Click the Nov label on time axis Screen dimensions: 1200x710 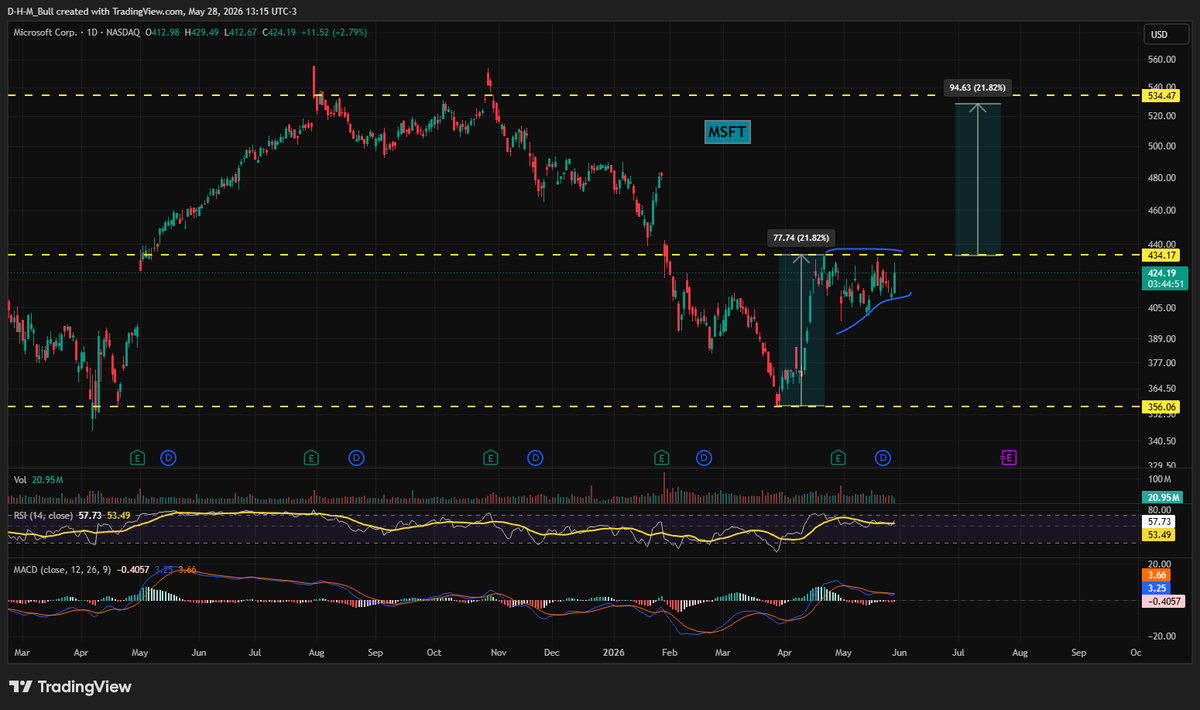[499, 651]
